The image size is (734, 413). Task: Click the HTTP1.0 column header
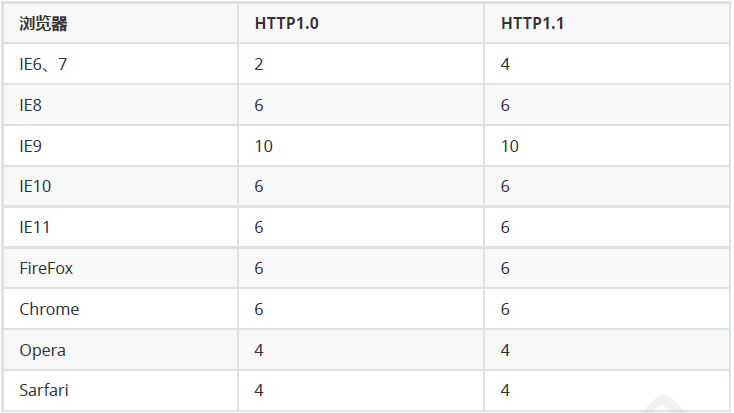point(286,23)
